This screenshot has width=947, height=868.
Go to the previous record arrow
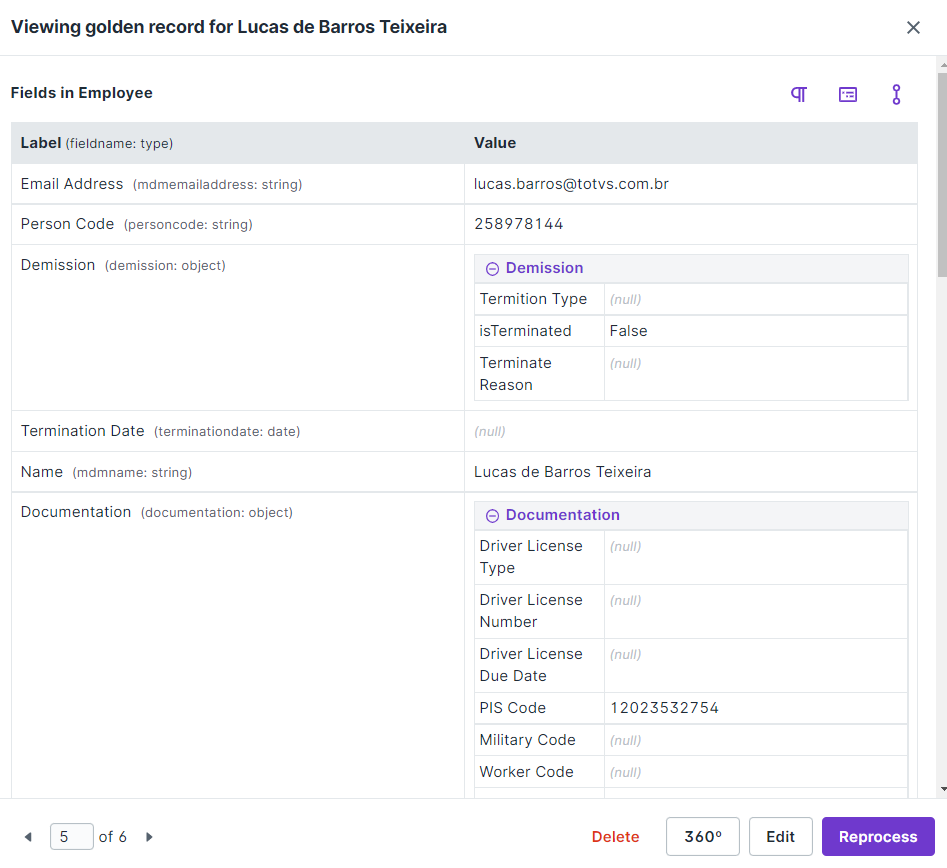[x=28, y=837]
